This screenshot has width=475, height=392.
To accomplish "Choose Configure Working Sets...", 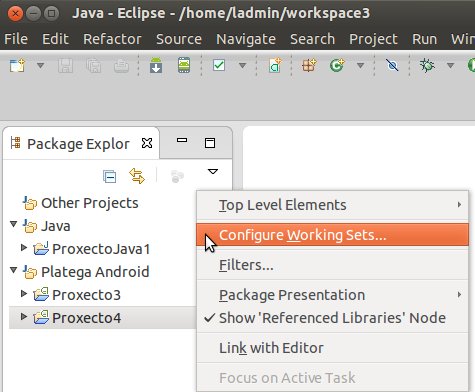I will (x=333, y=235).
